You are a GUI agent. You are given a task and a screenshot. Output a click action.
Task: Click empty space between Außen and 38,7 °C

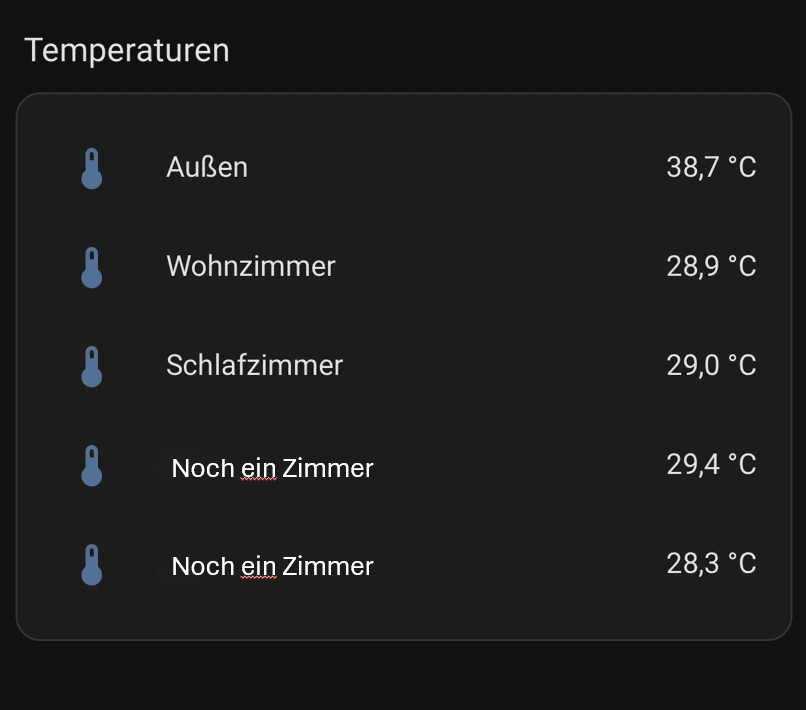point(457,167)
